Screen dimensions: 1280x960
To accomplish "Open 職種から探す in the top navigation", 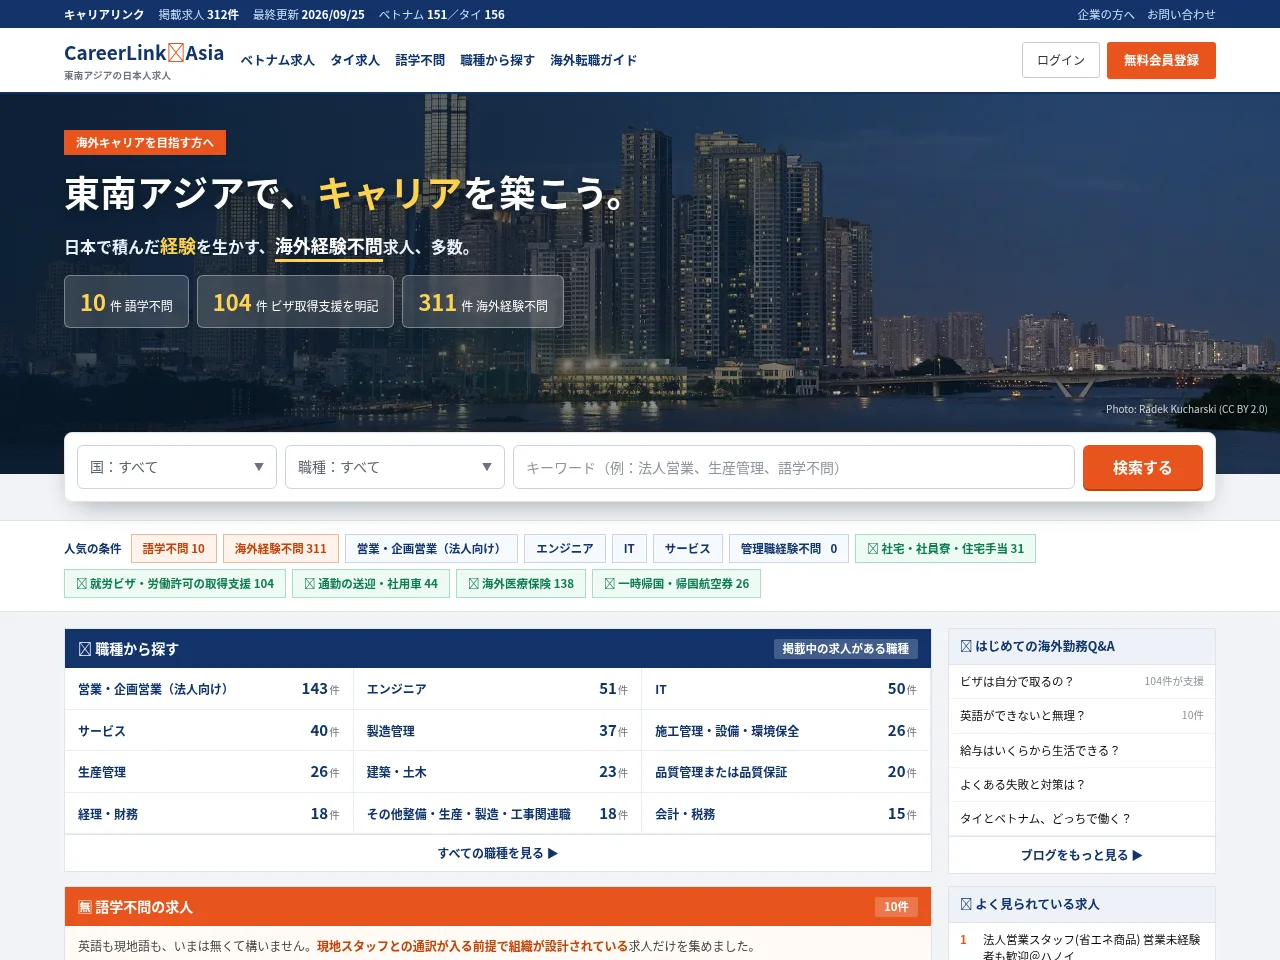I will [x=497, y=60].
